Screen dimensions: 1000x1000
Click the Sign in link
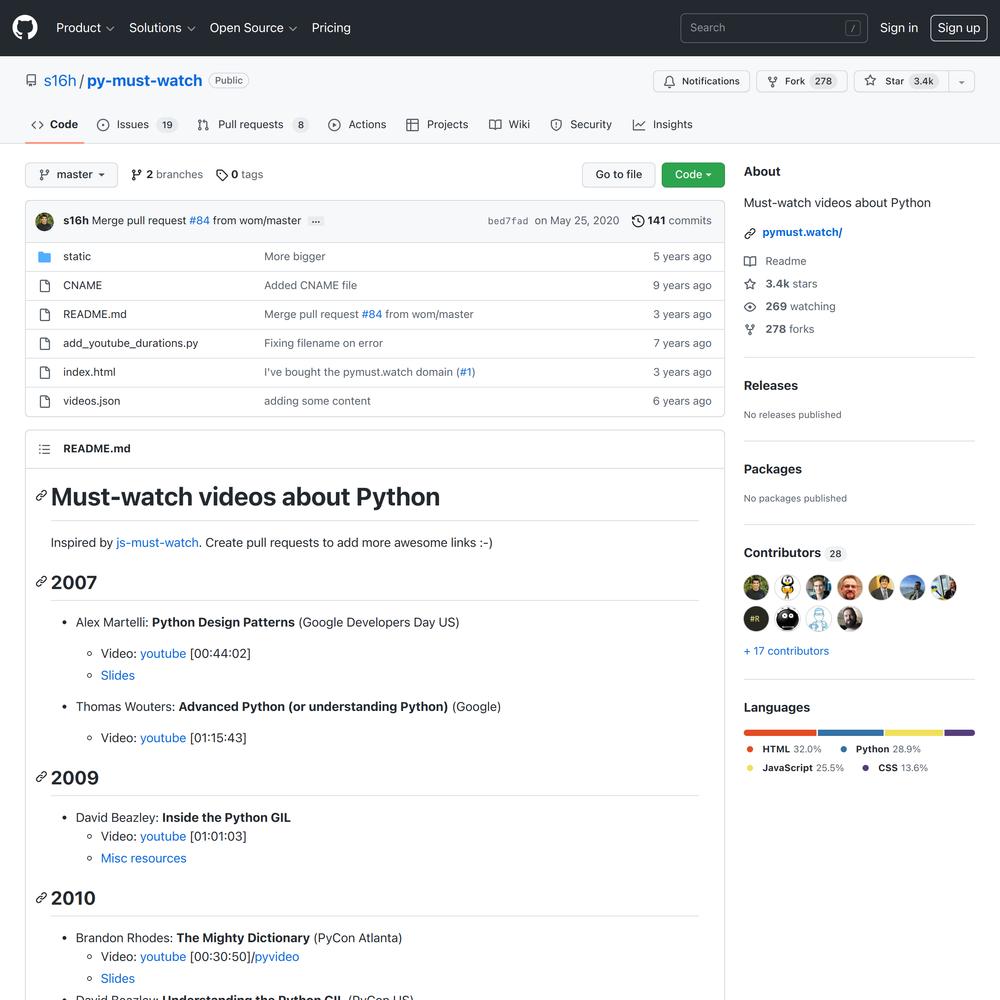click(x=899, y=28)
